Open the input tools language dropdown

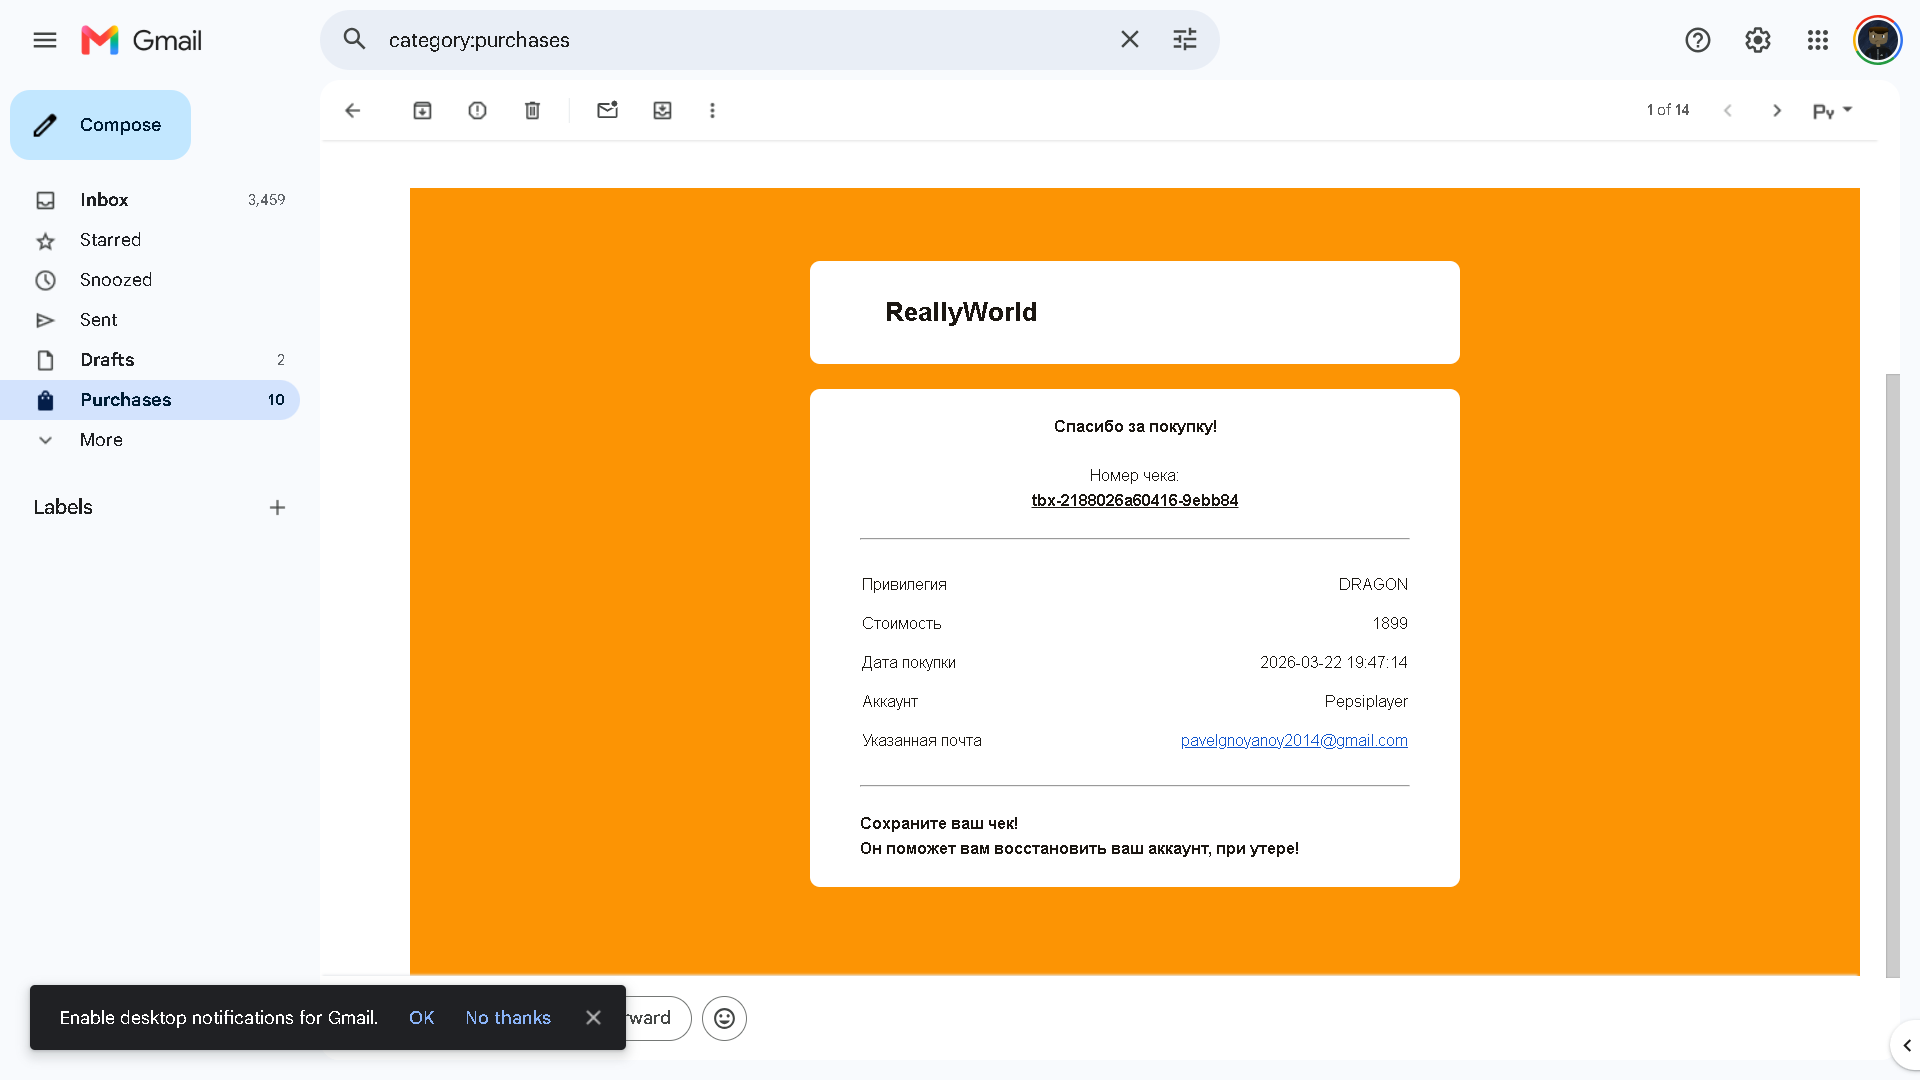point(1833,111)
